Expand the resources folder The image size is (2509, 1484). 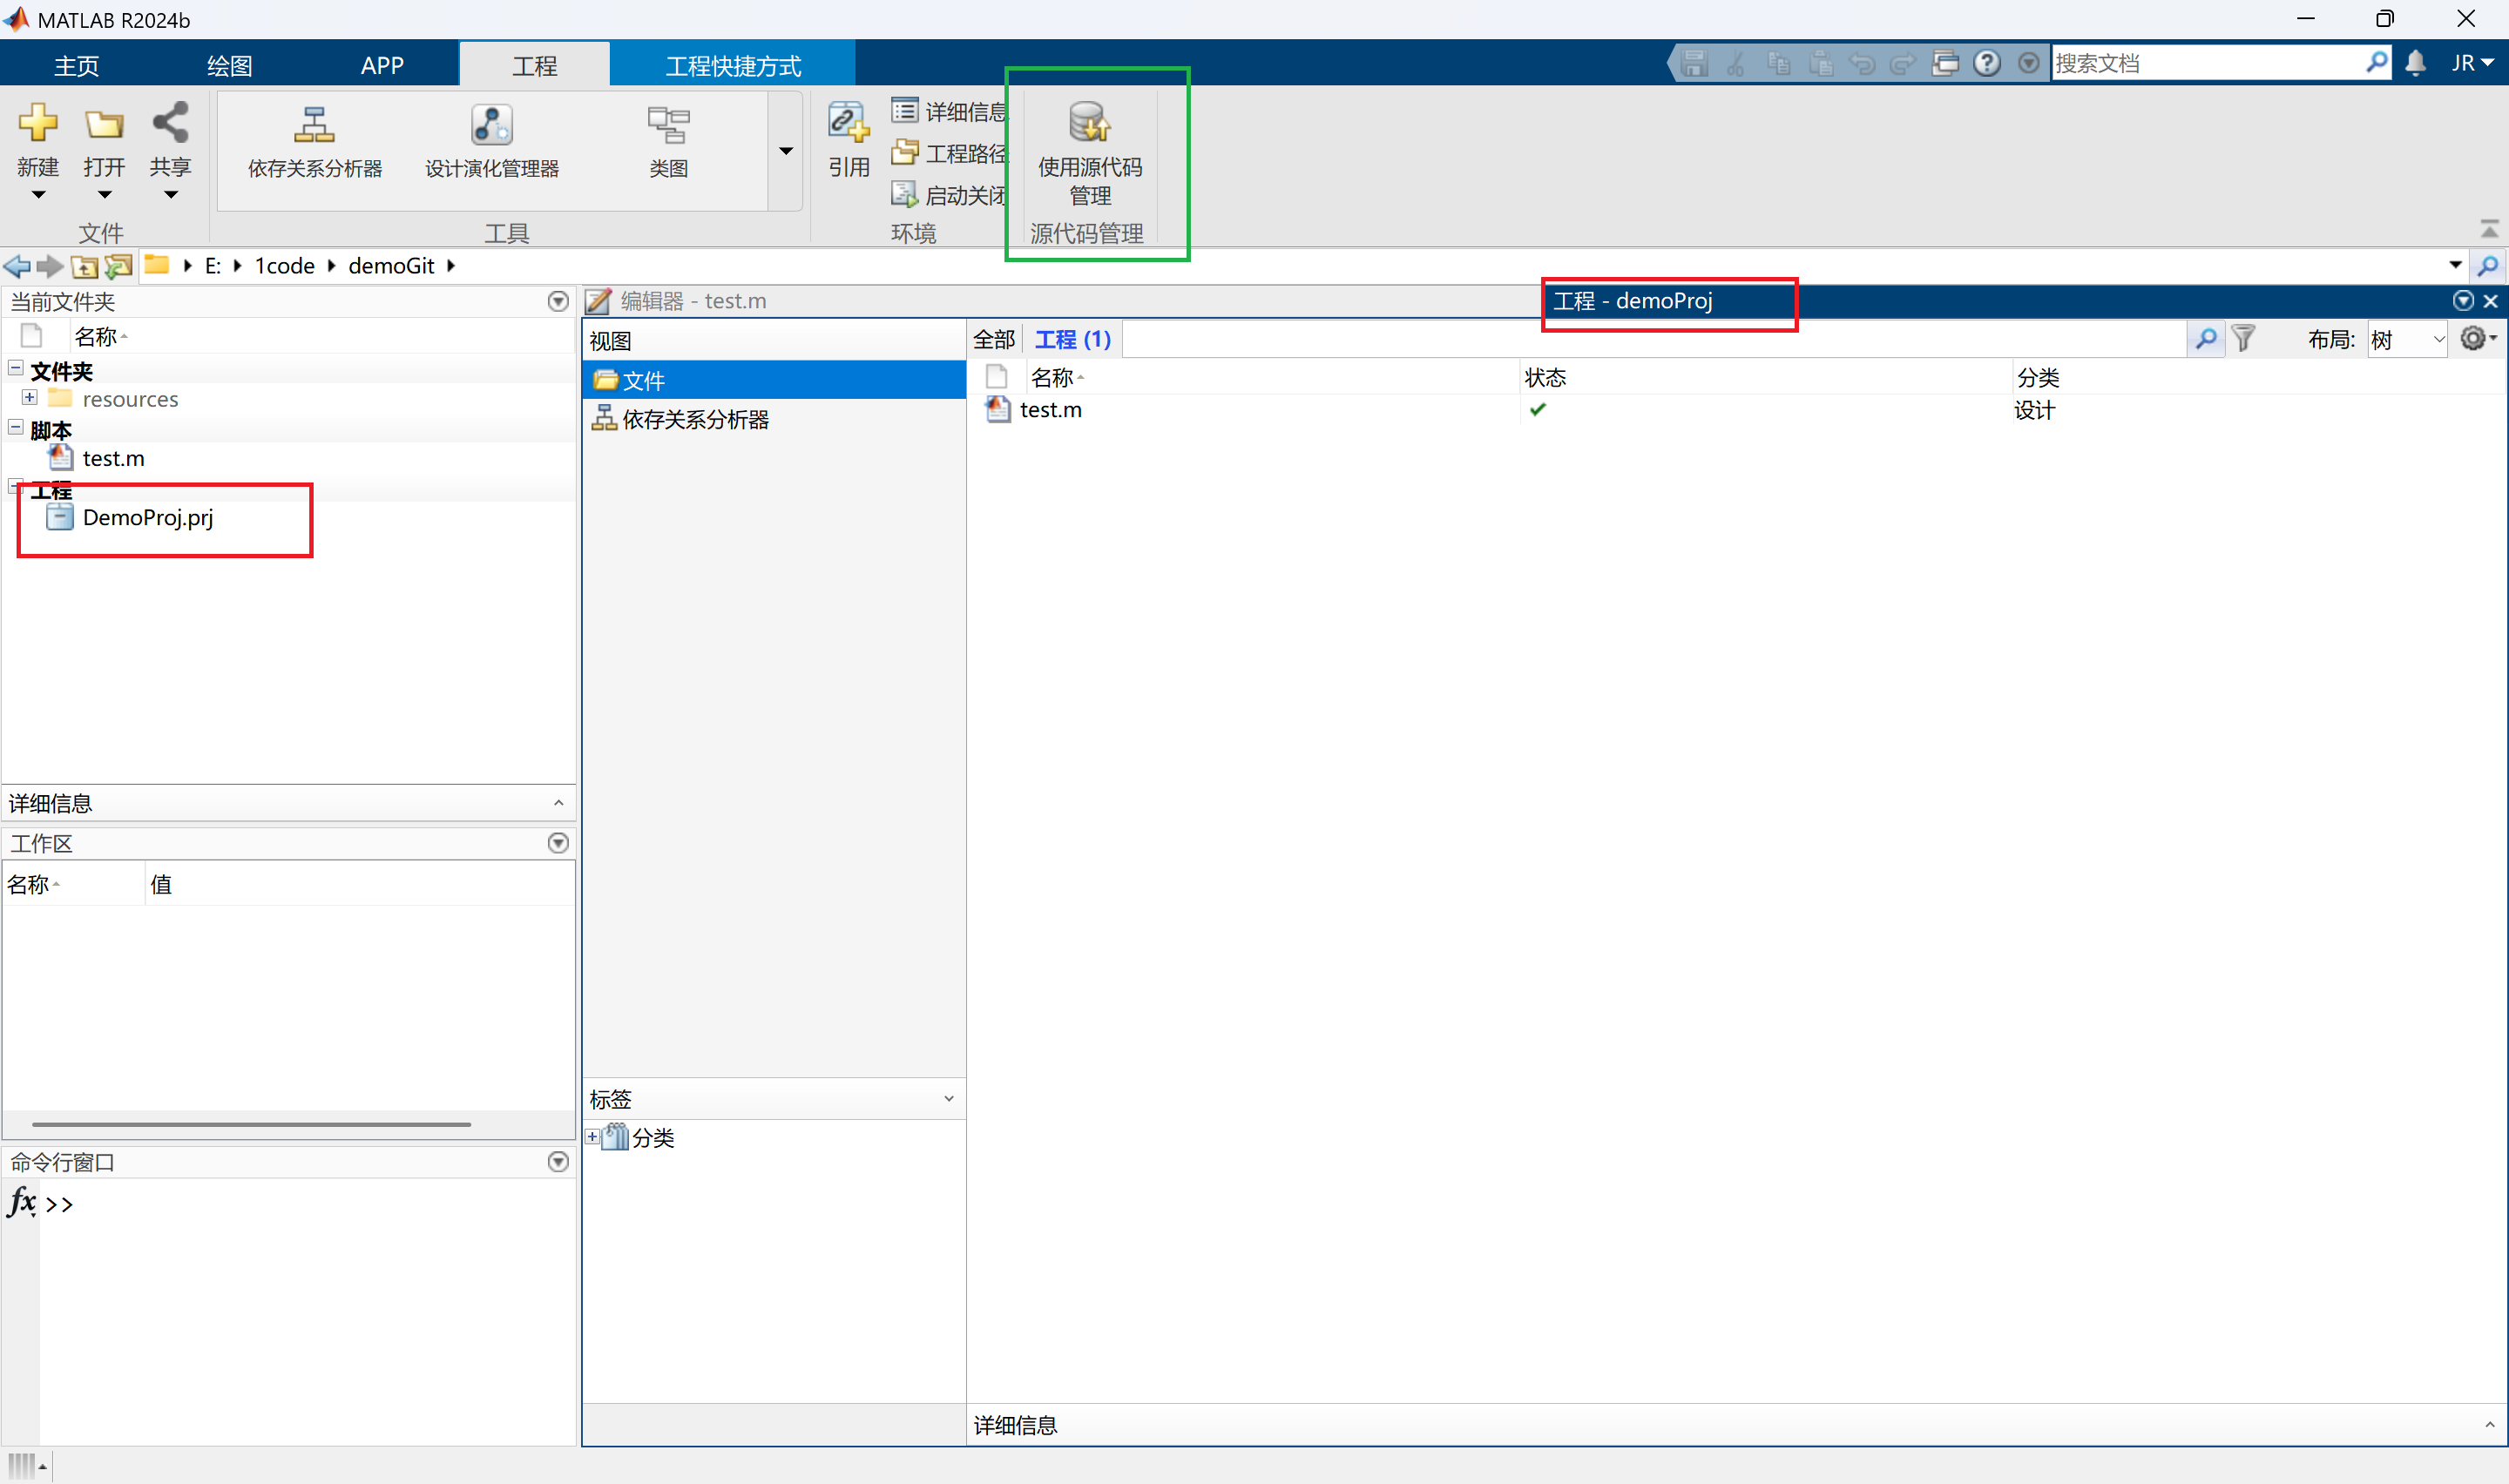click(29, 397)
